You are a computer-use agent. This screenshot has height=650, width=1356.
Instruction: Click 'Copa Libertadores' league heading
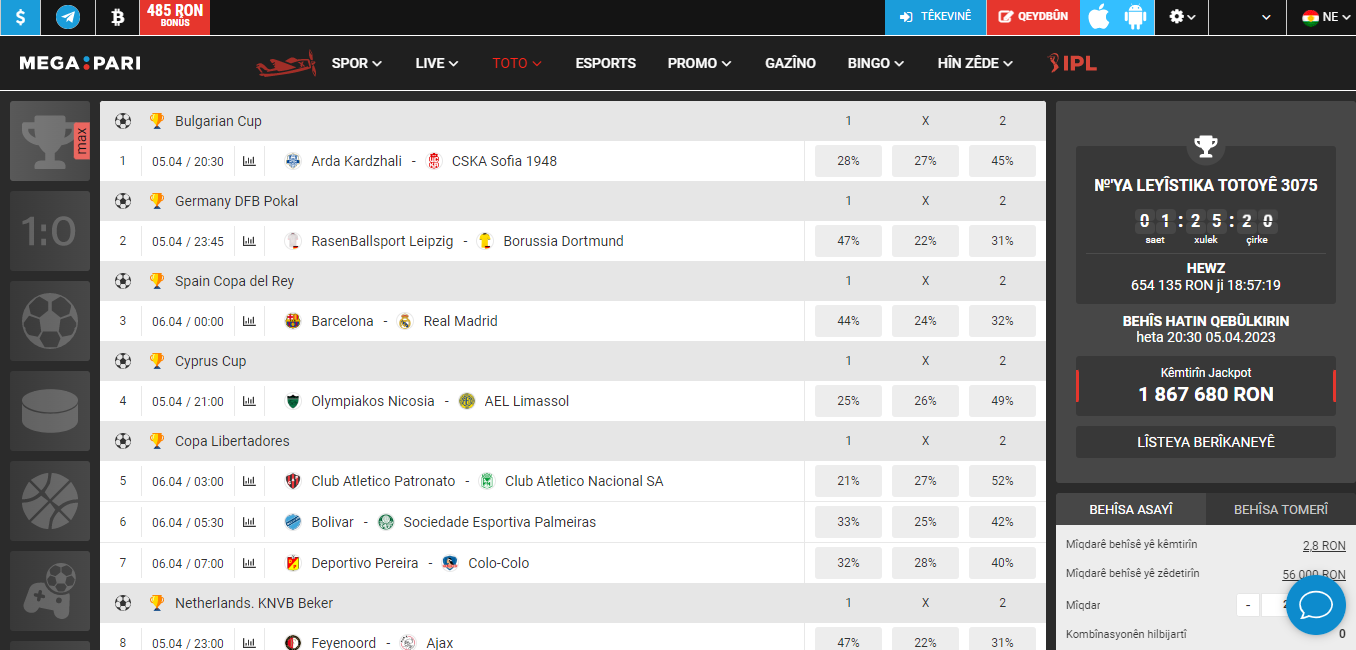232,441
